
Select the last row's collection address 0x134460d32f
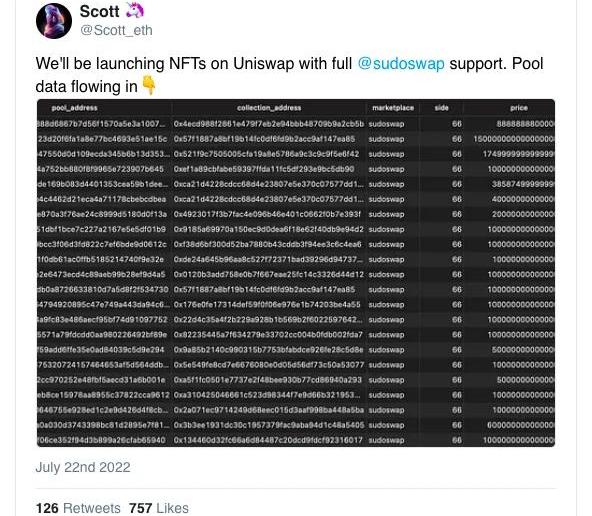coord(268,440)
